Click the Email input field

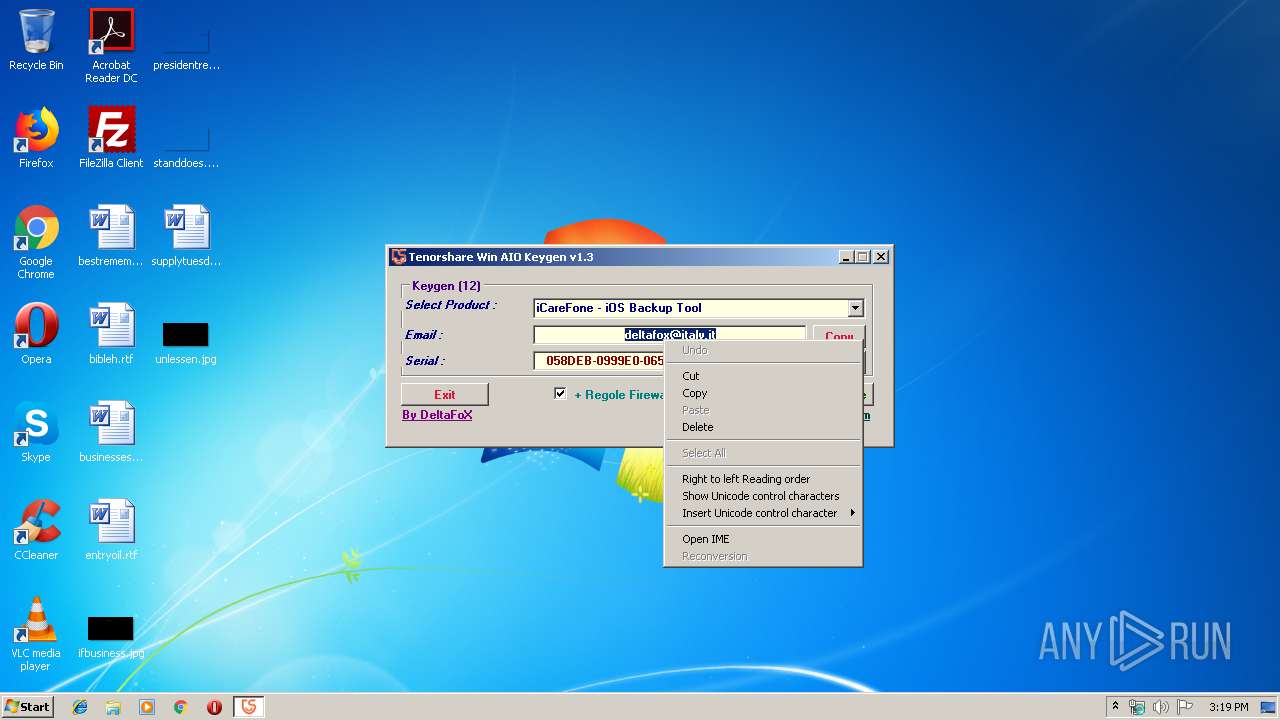(669, 335)
